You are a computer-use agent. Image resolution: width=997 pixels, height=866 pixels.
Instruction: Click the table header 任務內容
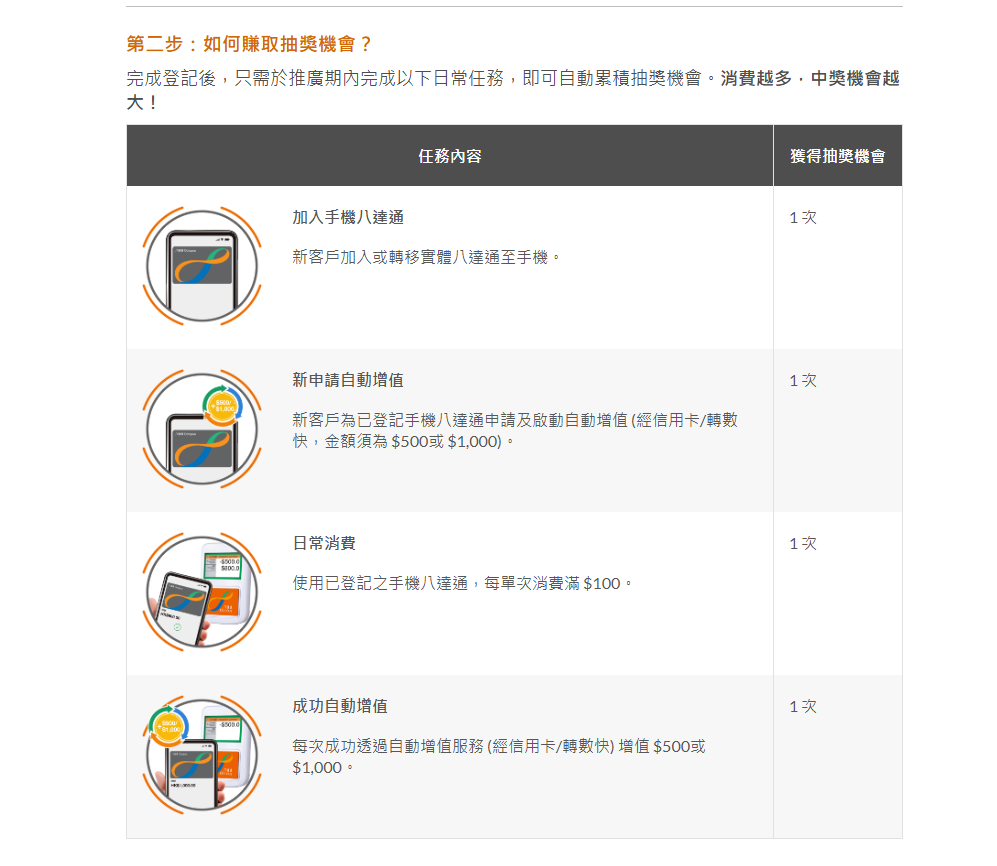450,156
